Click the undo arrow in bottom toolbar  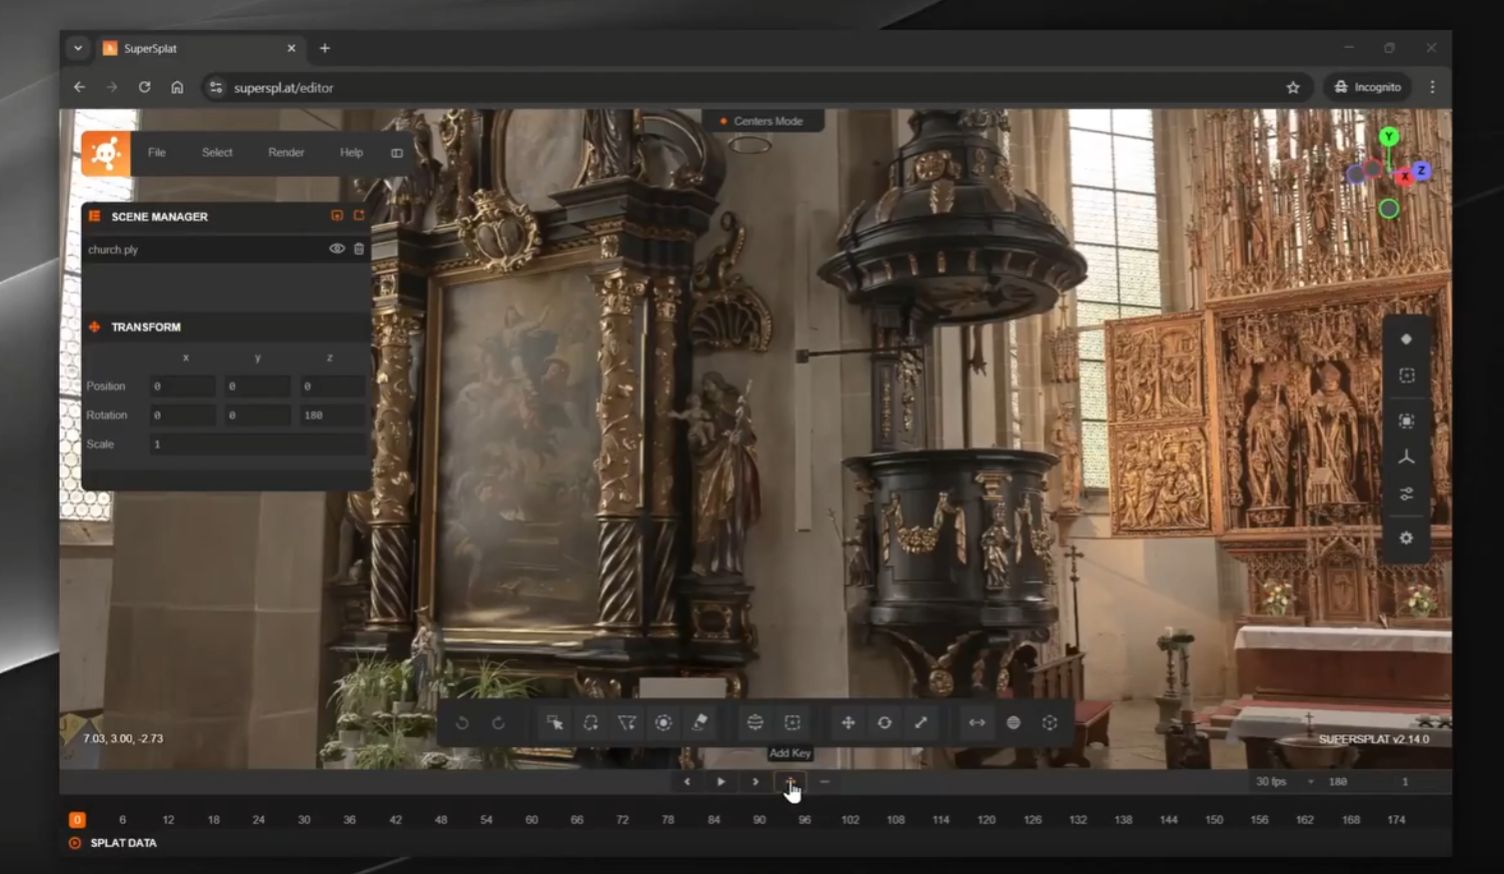point(462,722)
